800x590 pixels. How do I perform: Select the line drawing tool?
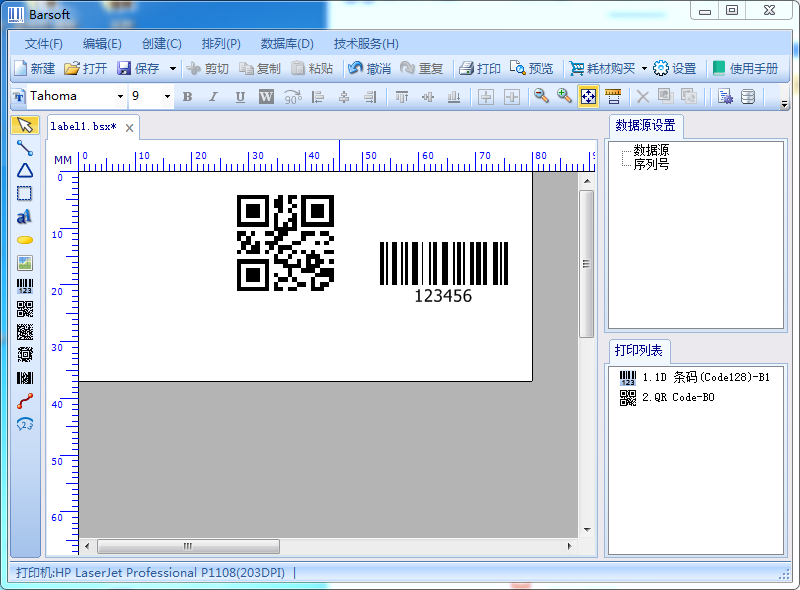[24, 148]
